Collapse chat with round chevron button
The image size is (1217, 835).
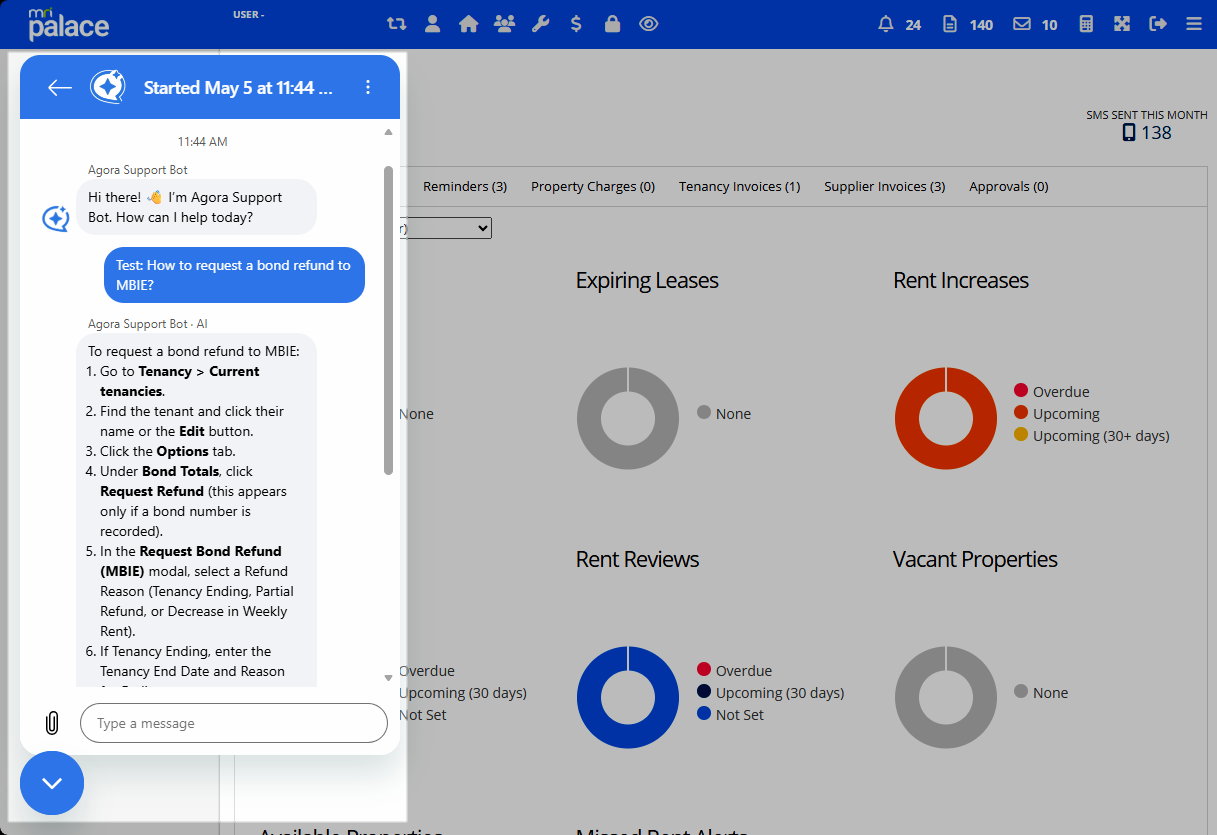coord(52,783)
